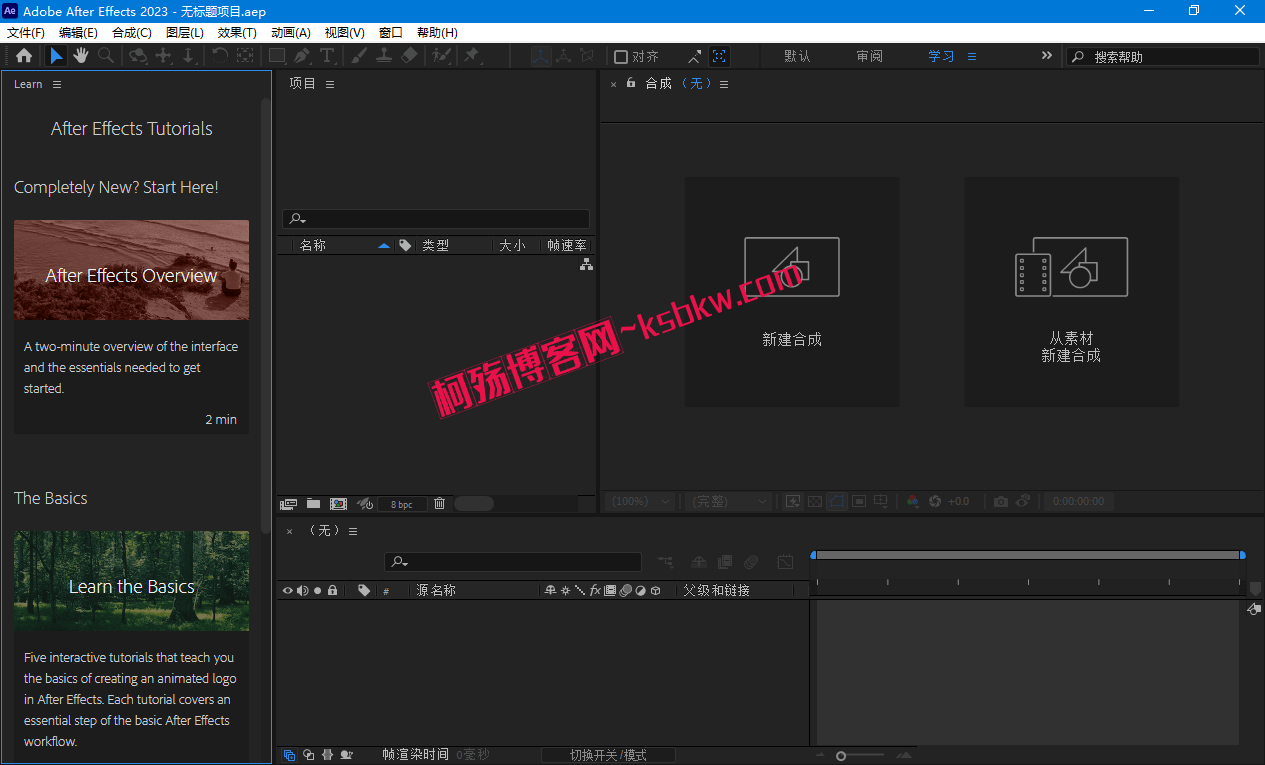Select the Hand tool
The width and height of the screenshot is (1265, 765).
[81, 56]
